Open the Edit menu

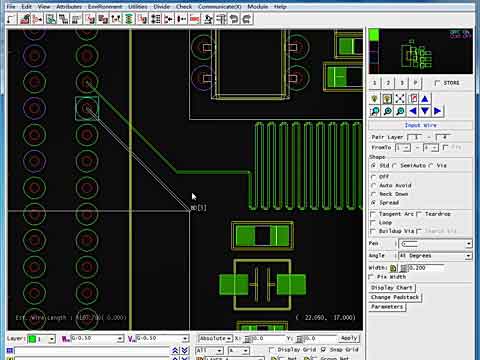click(27, 7)
